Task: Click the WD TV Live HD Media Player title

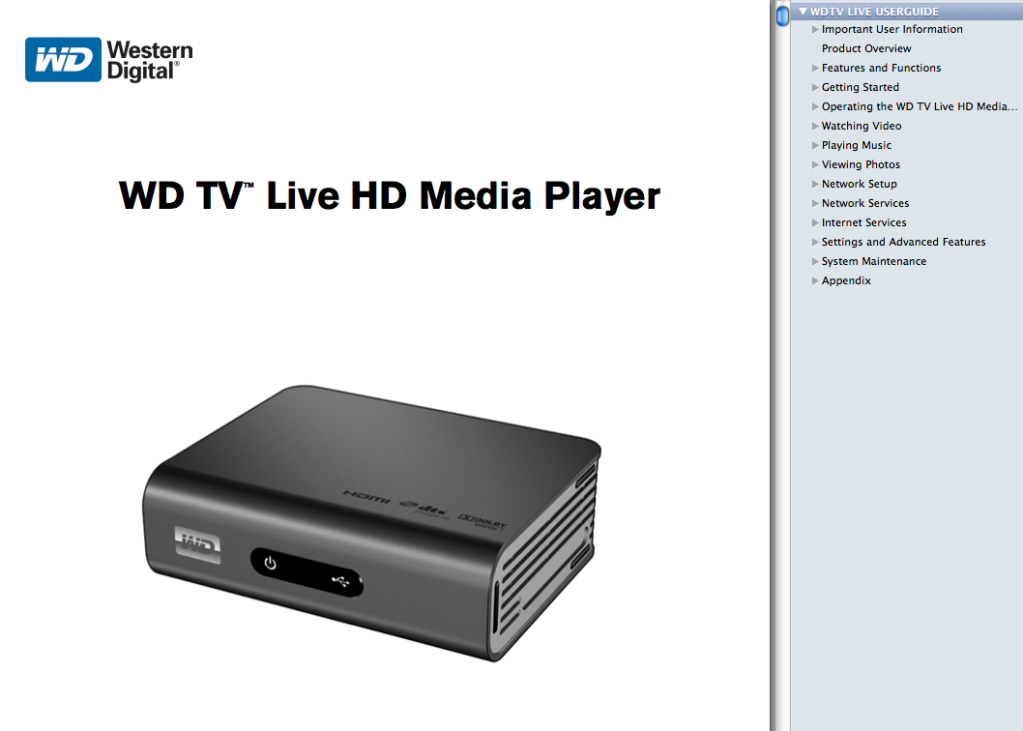Action: click(389, 196)
